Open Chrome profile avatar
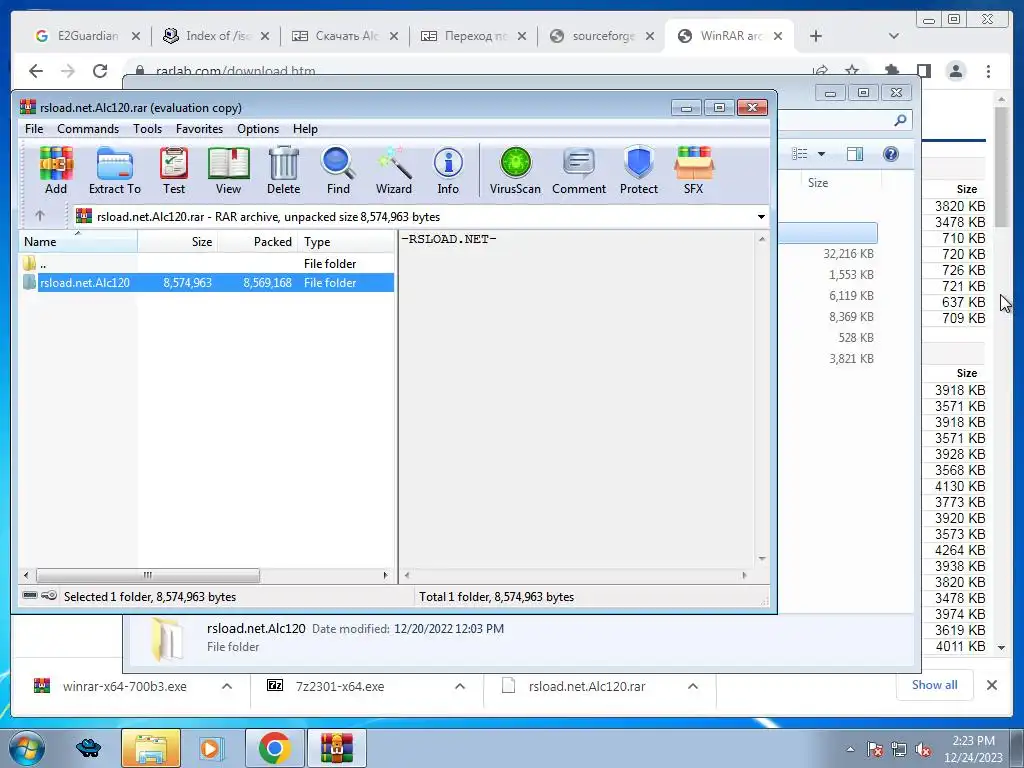This screenshot has height=768, width=1024. coord(956,71)
